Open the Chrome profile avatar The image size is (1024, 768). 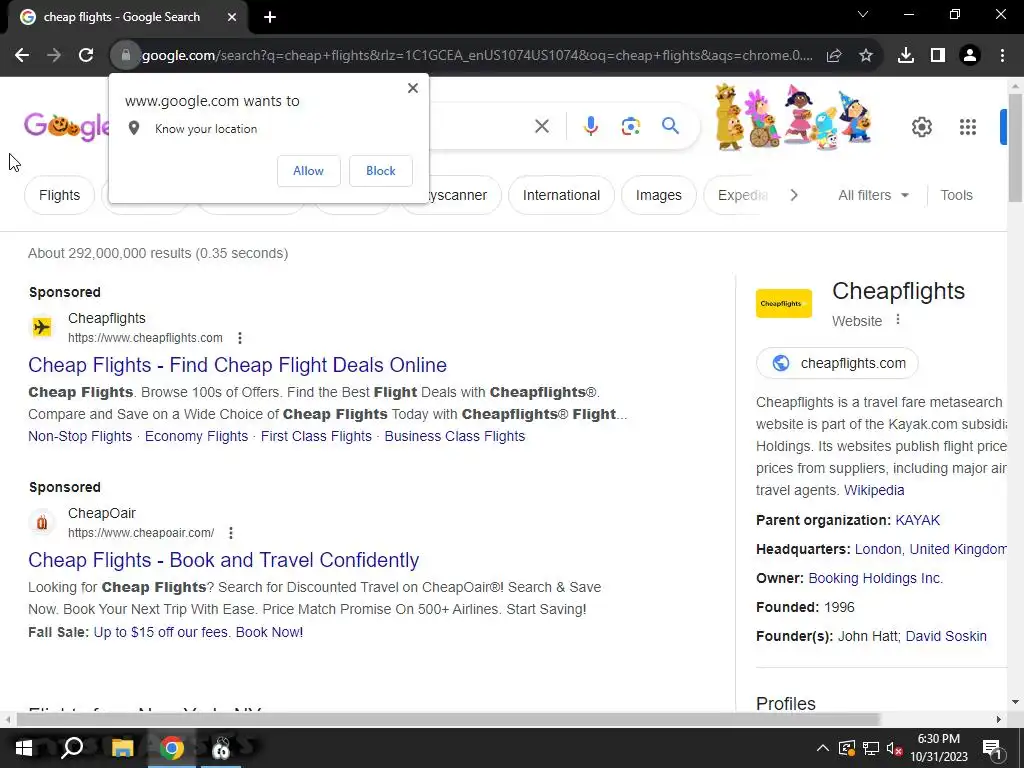[x=970, y=56]
